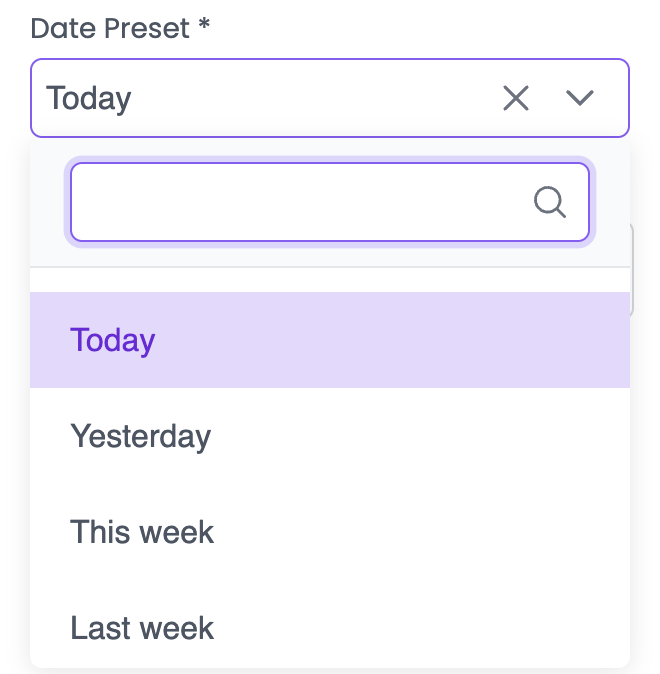
Task: Click the Yesterday list entry
Action: 140,436
